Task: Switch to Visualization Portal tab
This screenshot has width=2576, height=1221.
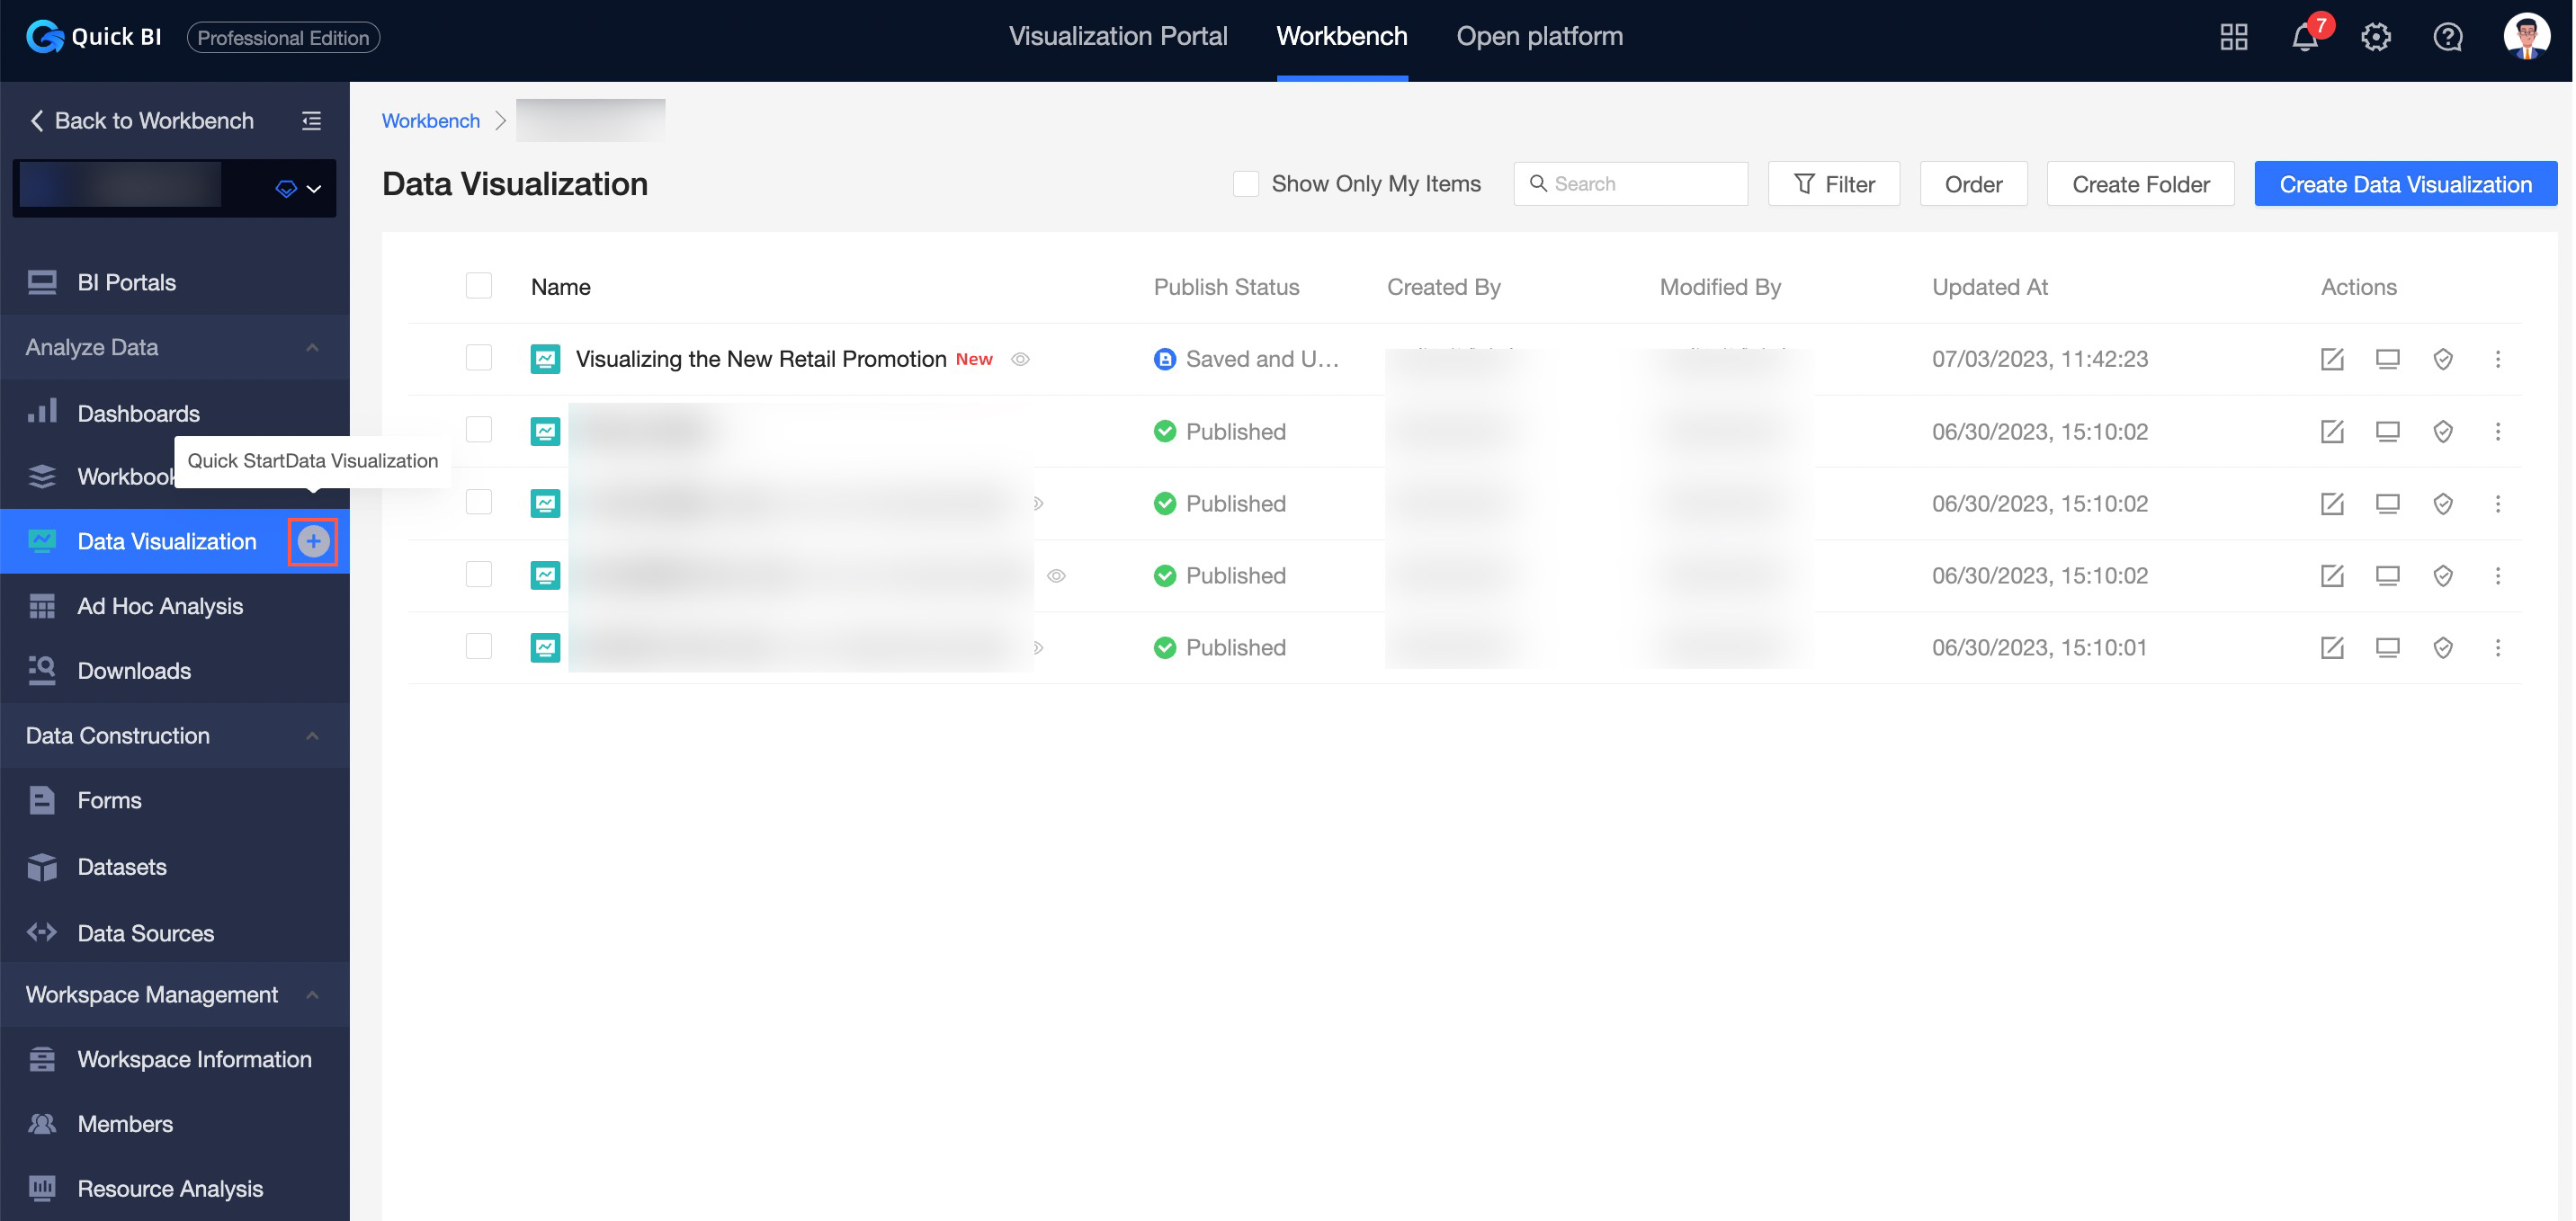Action: click(1117, 37)
